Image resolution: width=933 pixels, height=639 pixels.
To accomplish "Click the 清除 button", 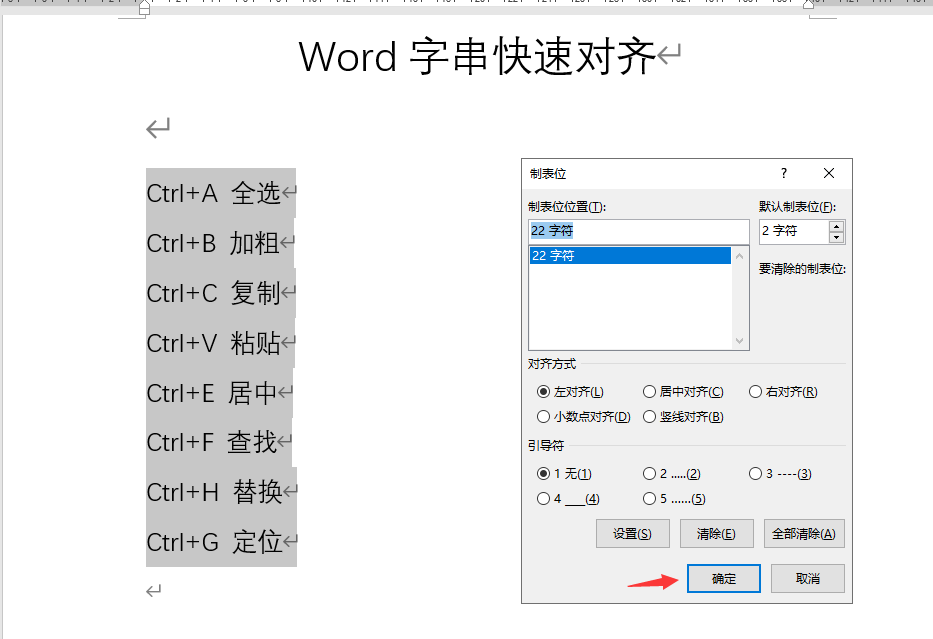I will [x=716, y=534].
